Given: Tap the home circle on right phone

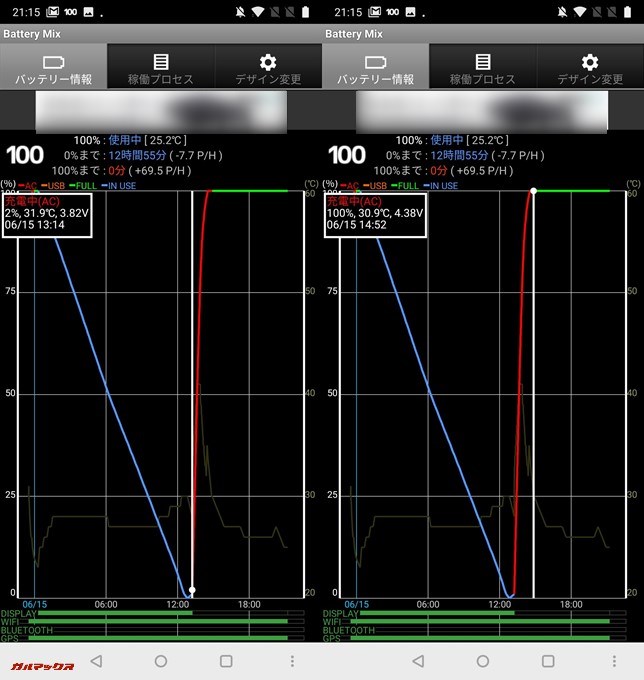Looking at the screenshot, I should click(x=483, y=661).
